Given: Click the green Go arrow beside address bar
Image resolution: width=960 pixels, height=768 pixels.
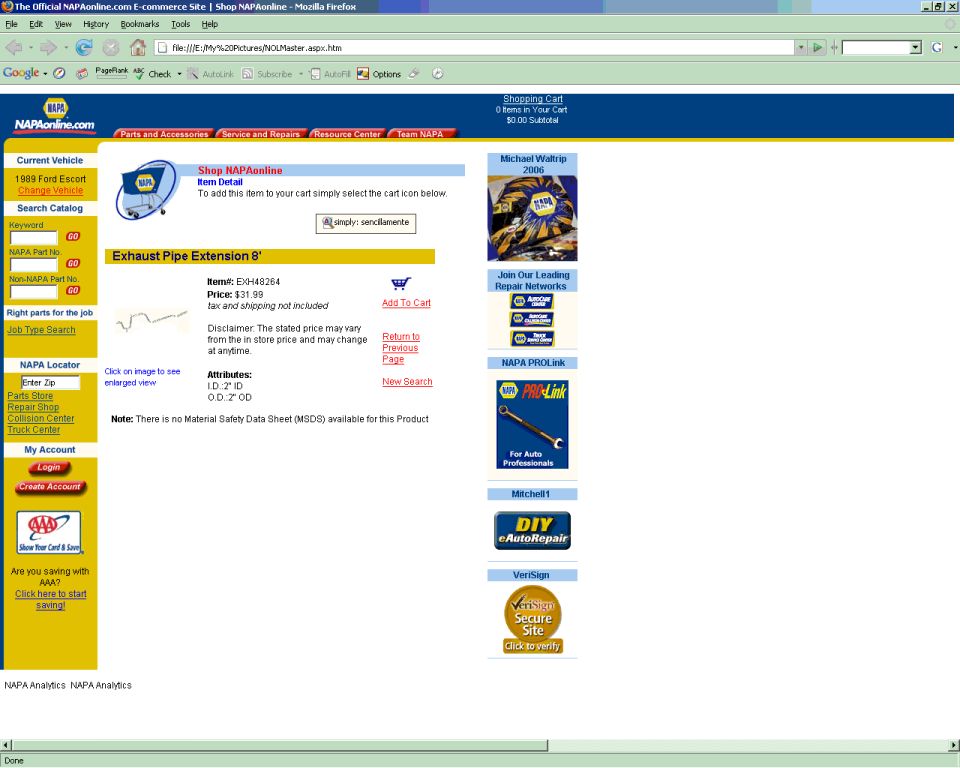Looking at the screenshot, I should point(817,47).
